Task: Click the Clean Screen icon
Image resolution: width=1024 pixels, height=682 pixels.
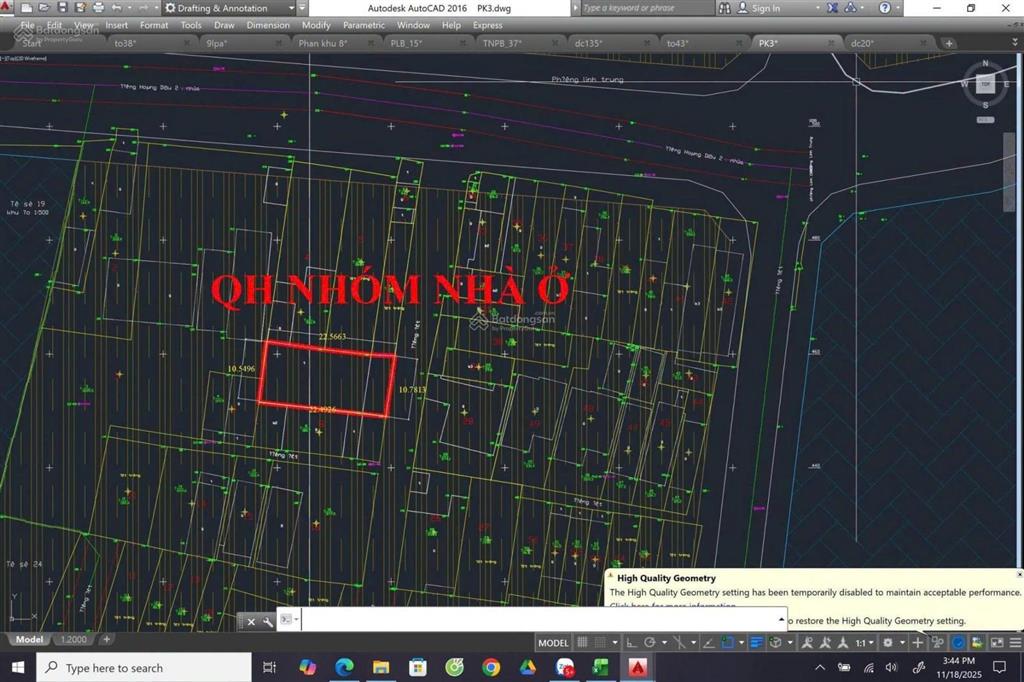Action: pyautogui.click(x=997, y=643)
